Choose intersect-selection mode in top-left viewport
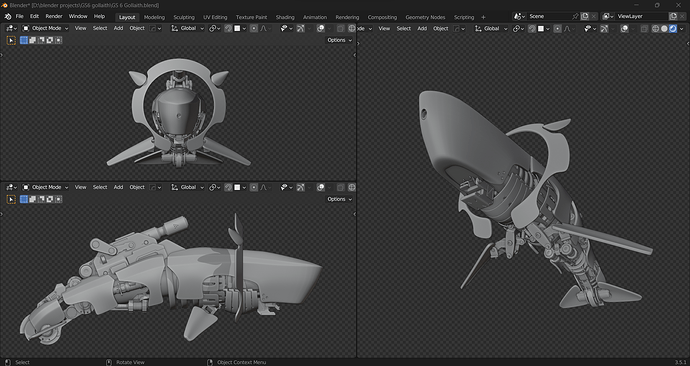Image resolution: width=690 pixels, height=366 pixels. point(58,40)
